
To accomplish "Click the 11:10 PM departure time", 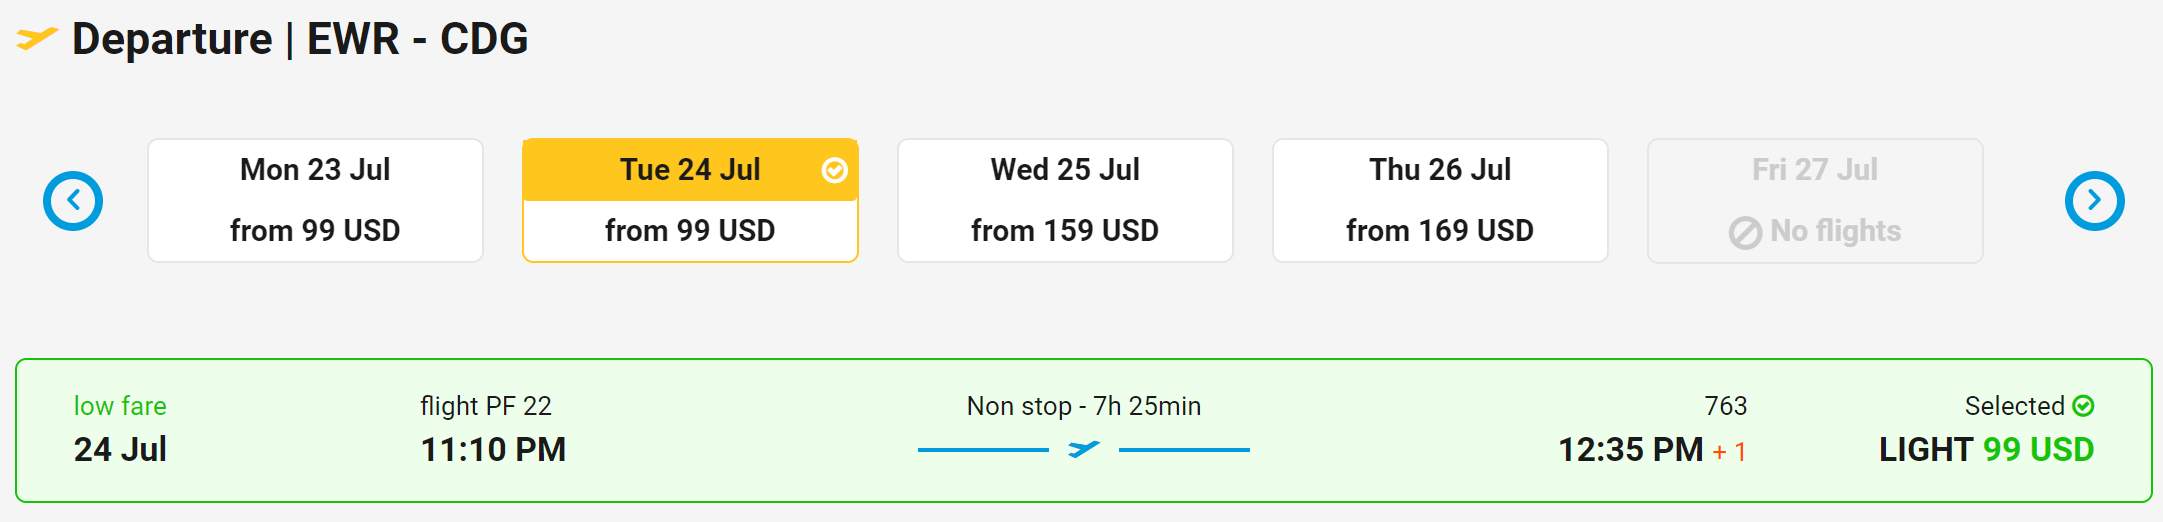I will point(493,450).
